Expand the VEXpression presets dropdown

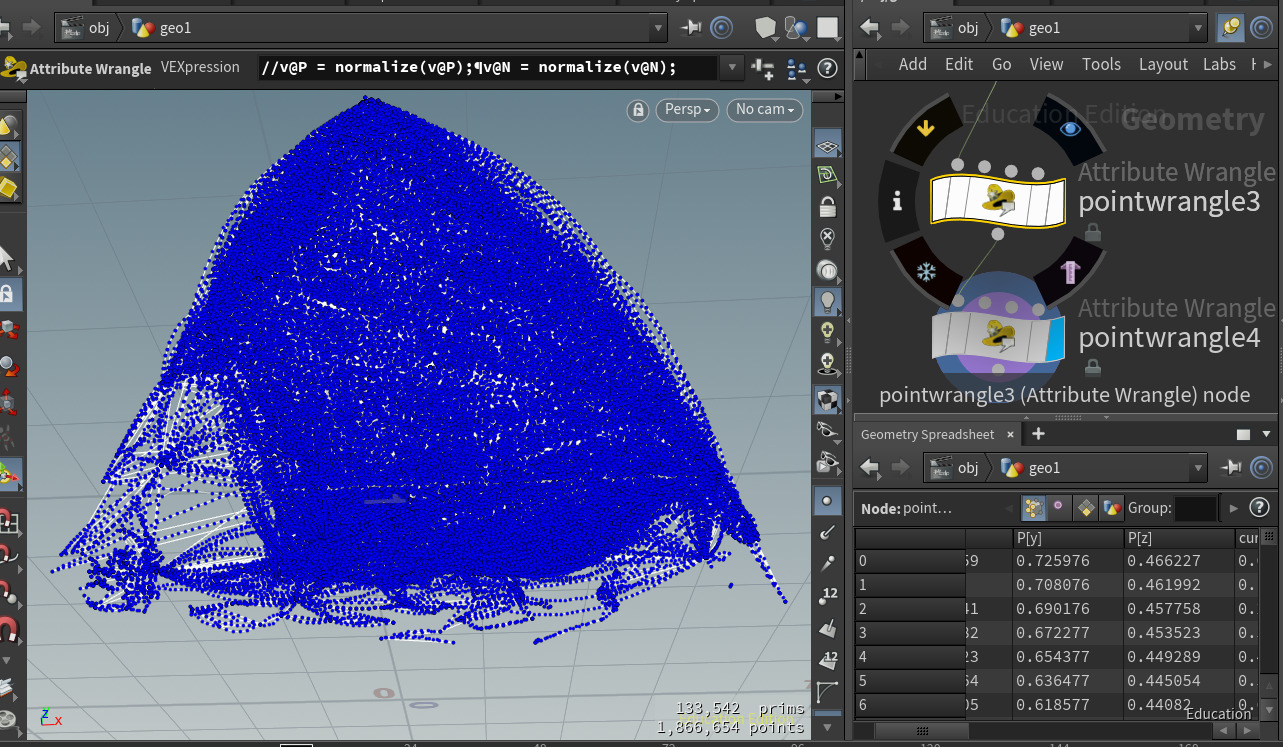tap(732, 68)
